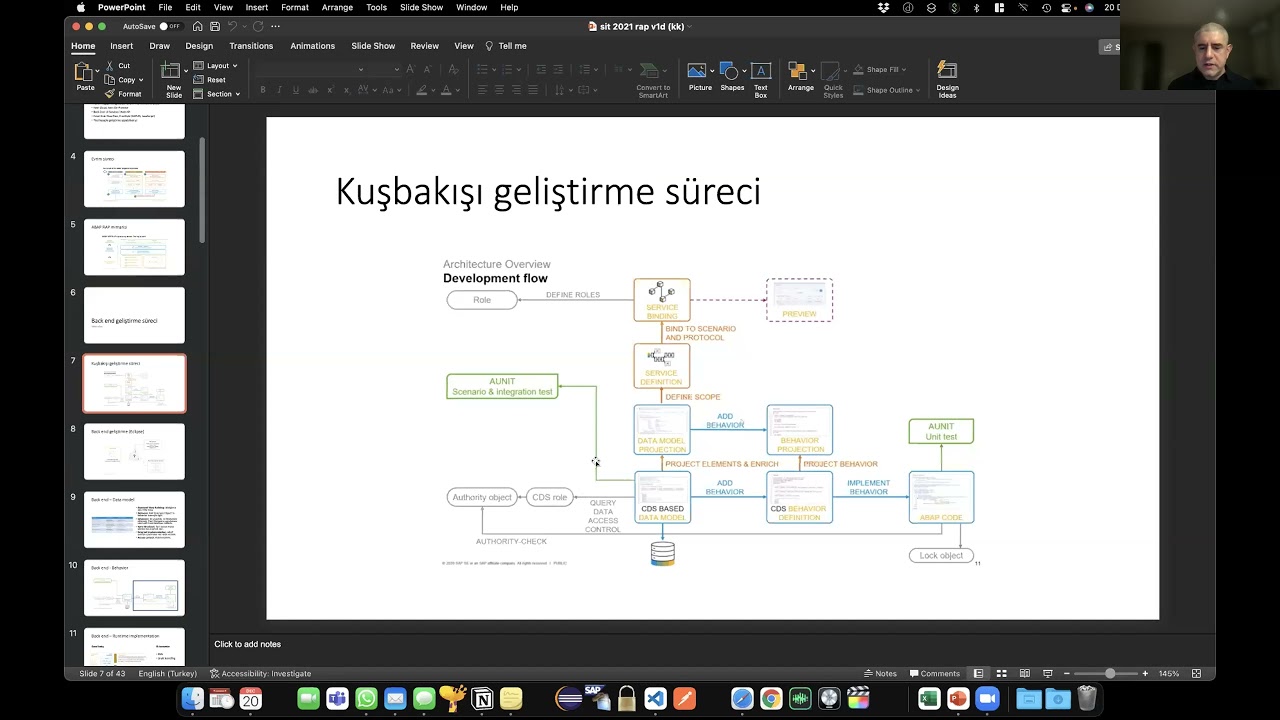Click the slide panel vertical scrollbar
Image resolution: width=1280 pixels, height=720 pixels.
(202, 190)
